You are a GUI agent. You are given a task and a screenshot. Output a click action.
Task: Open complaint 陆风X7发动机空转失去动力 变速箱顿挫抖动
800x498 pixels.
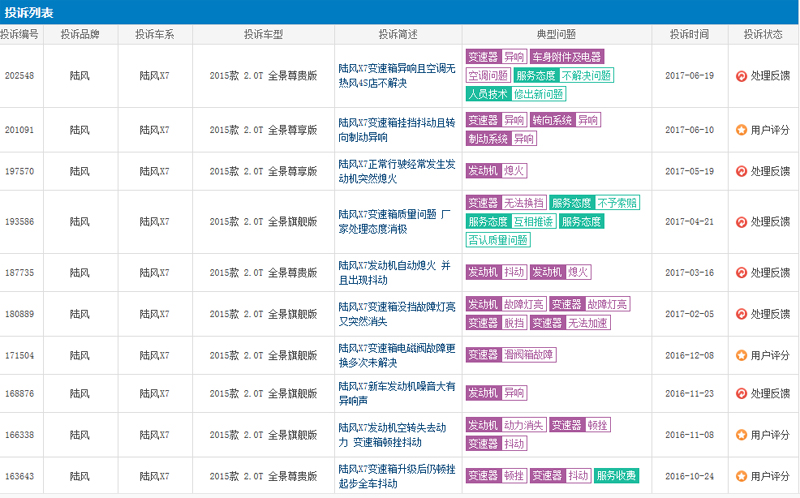[x=392, y=435]
